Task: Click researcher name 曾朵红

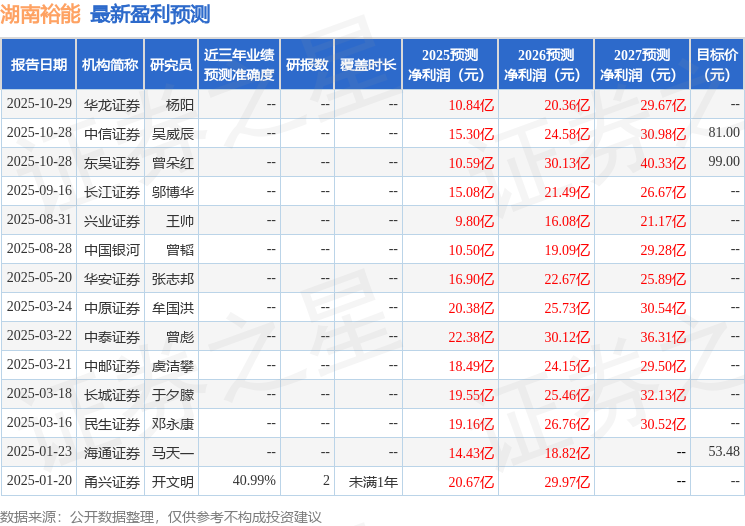Action: pos(173,163)
